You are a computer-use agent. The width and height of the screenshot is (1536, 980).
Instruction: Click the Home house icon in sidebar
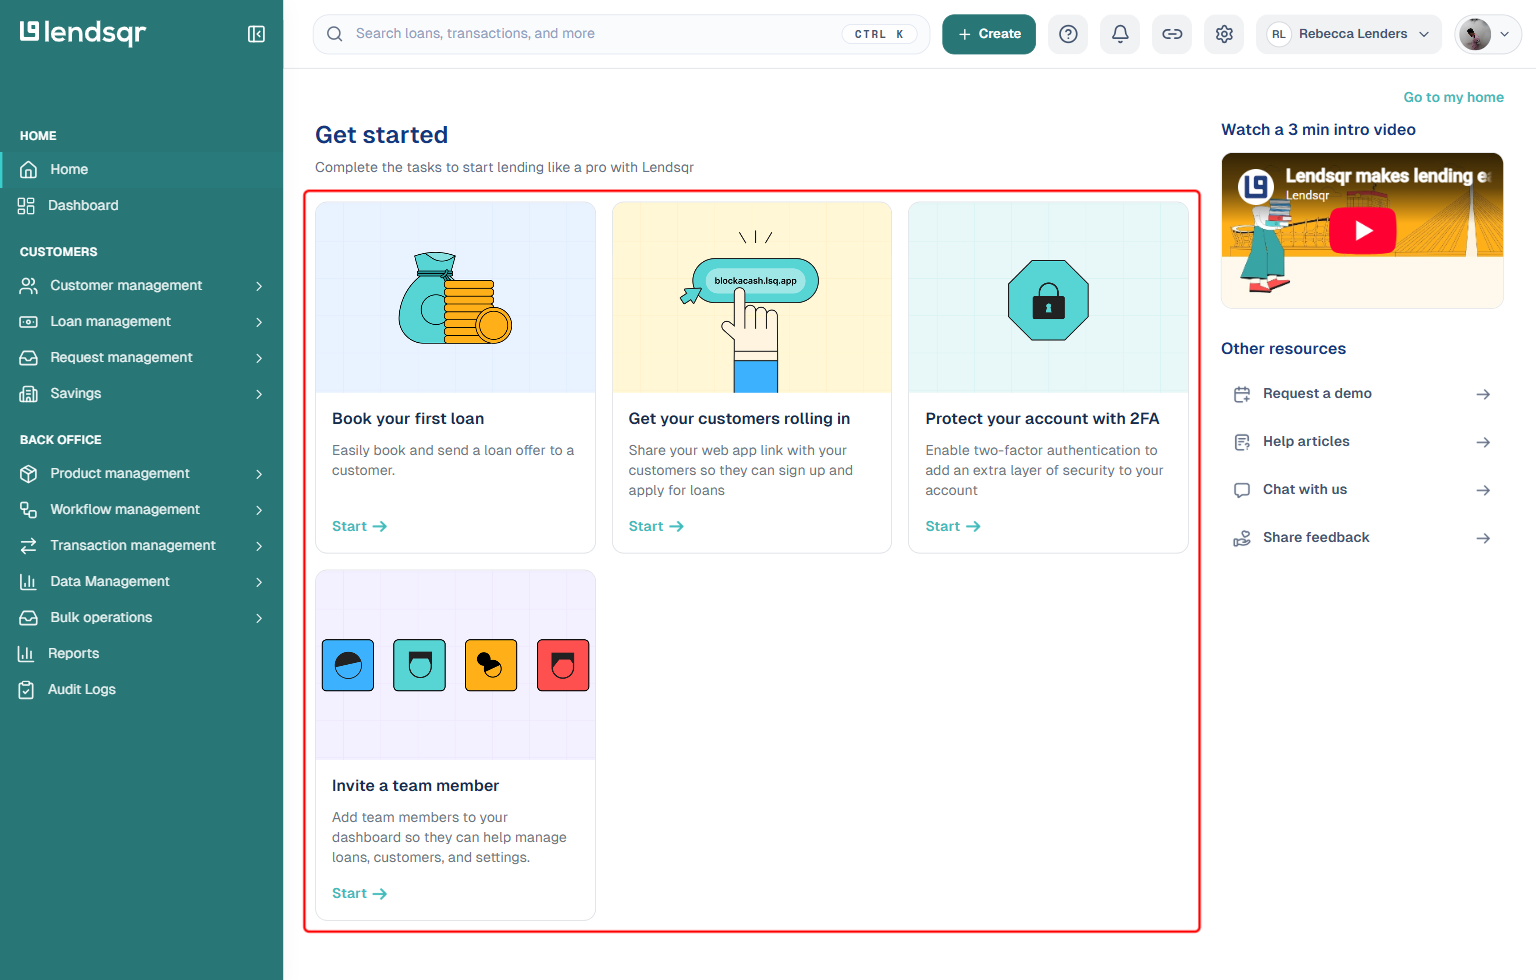click(29, 169)
